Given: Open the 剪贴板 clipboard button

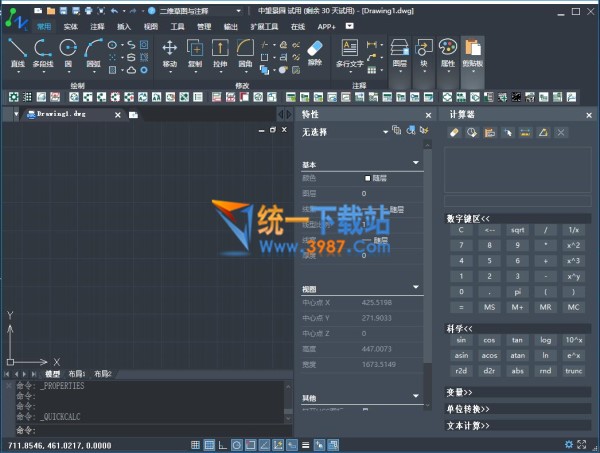Looking at the screenshot, I should tap(473, 55).
